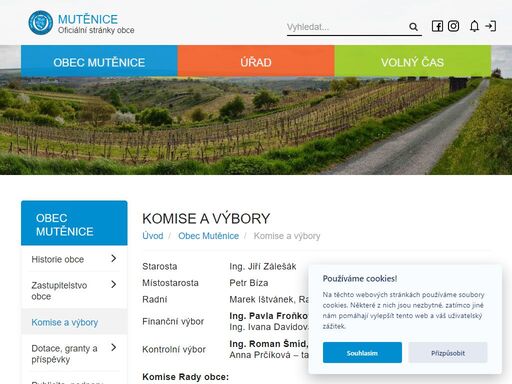The height and width of the screenshot is (384, 512).
Task: Click the login arrow icon
Action: pyautogui.click(x=491, y=26)
